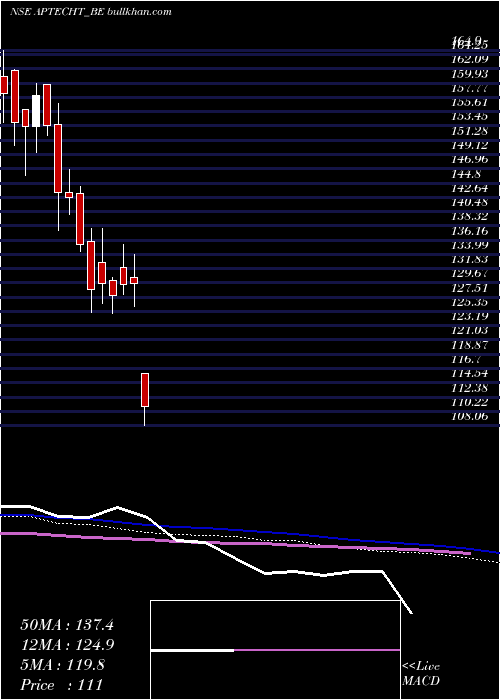This screenshot has height=700, width=500.
Task: Click the 112.38 price axis label
Action: [470, 388]
